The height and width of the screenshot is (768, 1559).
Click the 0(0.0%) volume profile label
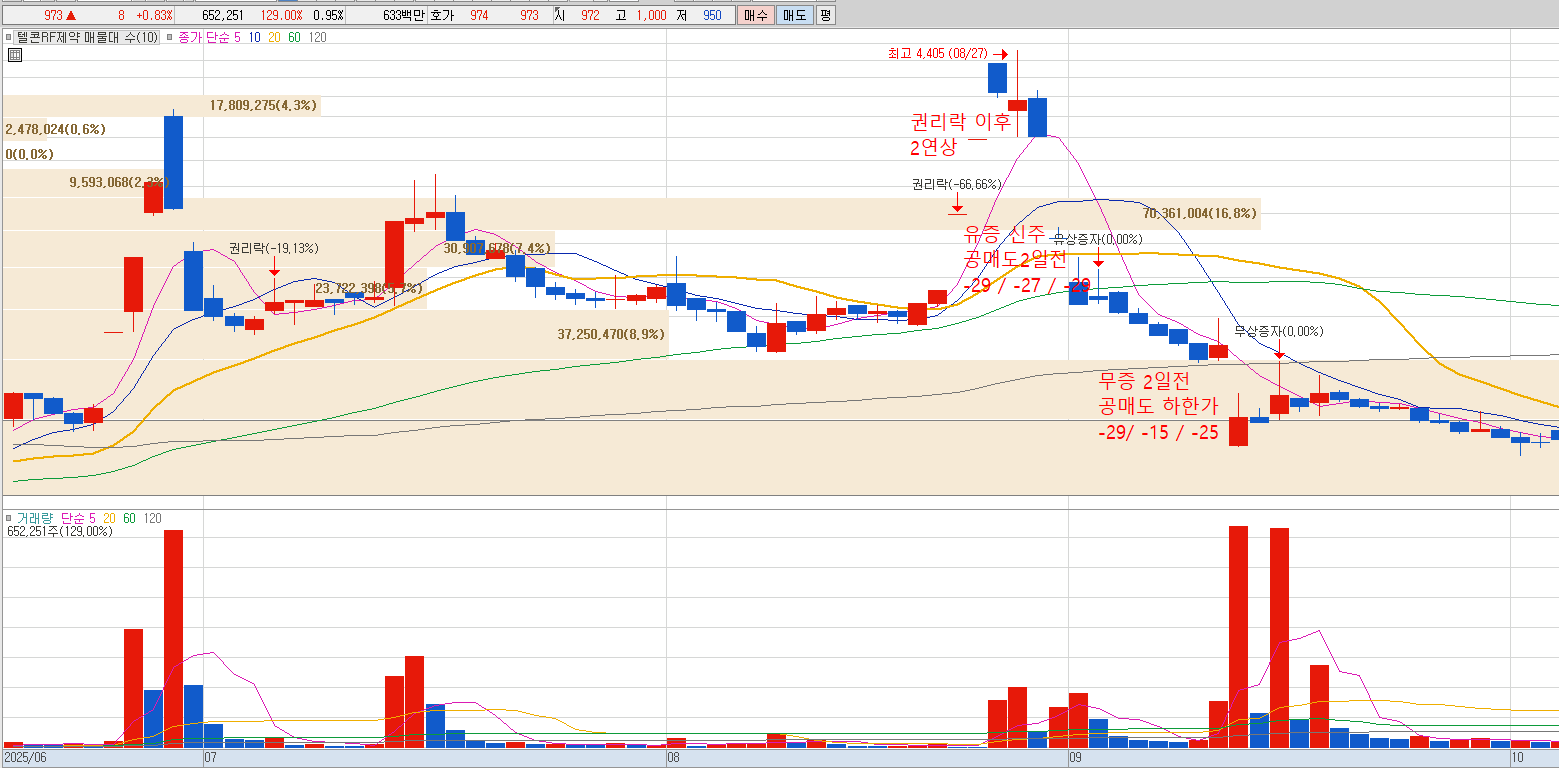(x=29, y=155)
